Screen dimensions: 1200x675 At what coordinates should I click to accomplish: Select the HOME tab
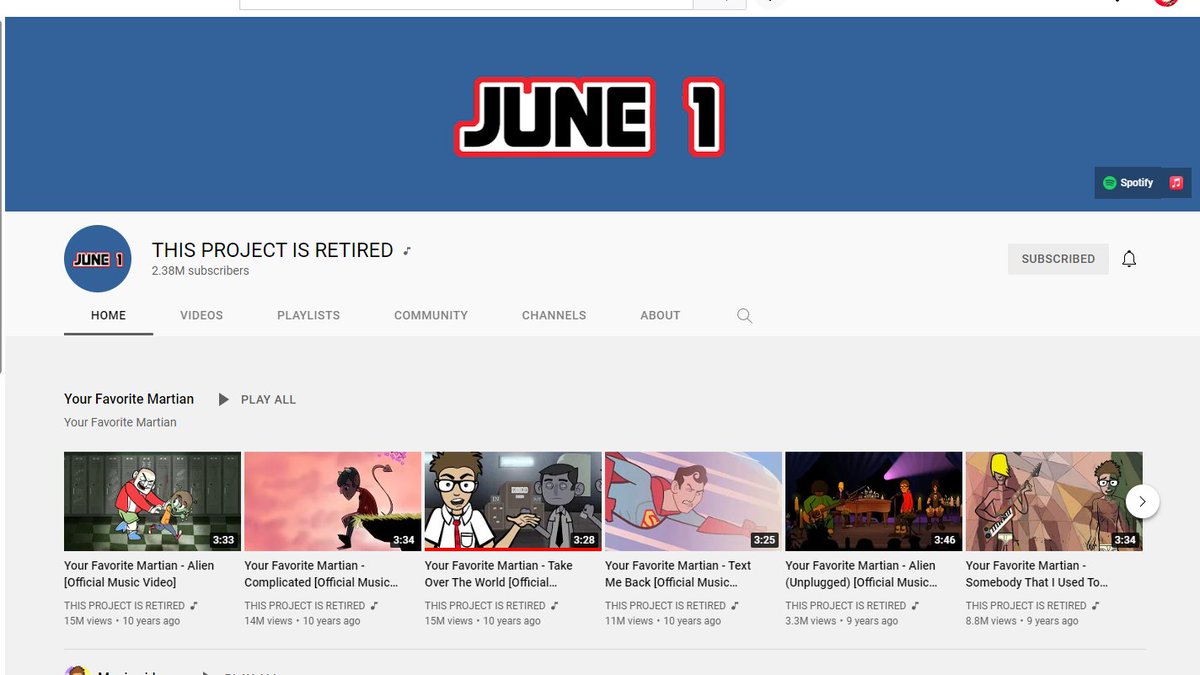108,315
